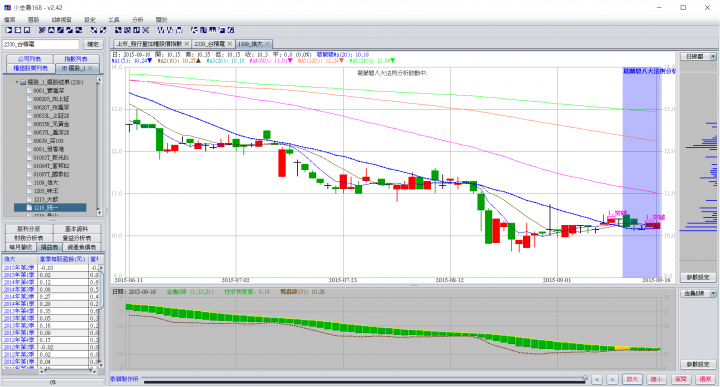This screenshot has width=720, height=387.
Task: Close the 上市_發行量加權股價指數 tab
Action: pyautogui.click(x=186, y=44)
